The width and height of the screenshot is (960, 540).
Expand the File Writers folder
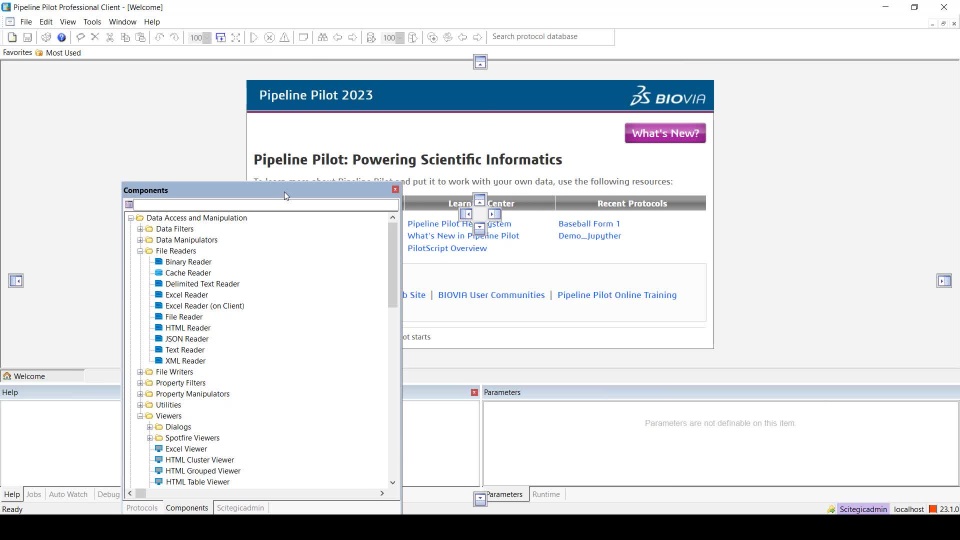pyautogui.click(x=140, y=372)
